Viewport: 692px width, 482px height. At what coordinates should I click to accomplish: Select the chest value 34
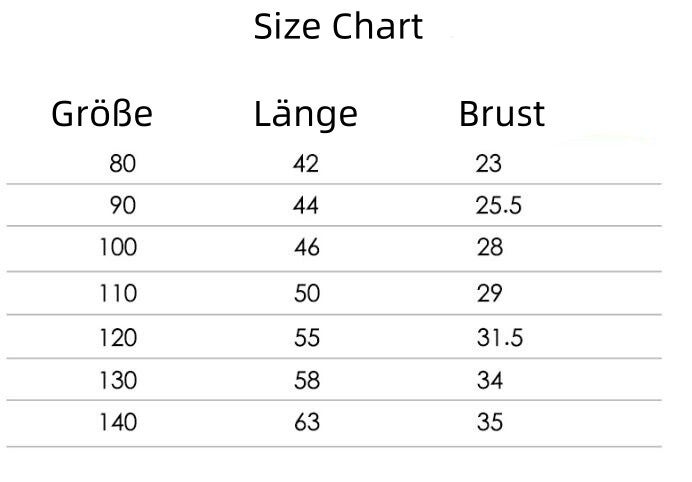click(489, 380)
